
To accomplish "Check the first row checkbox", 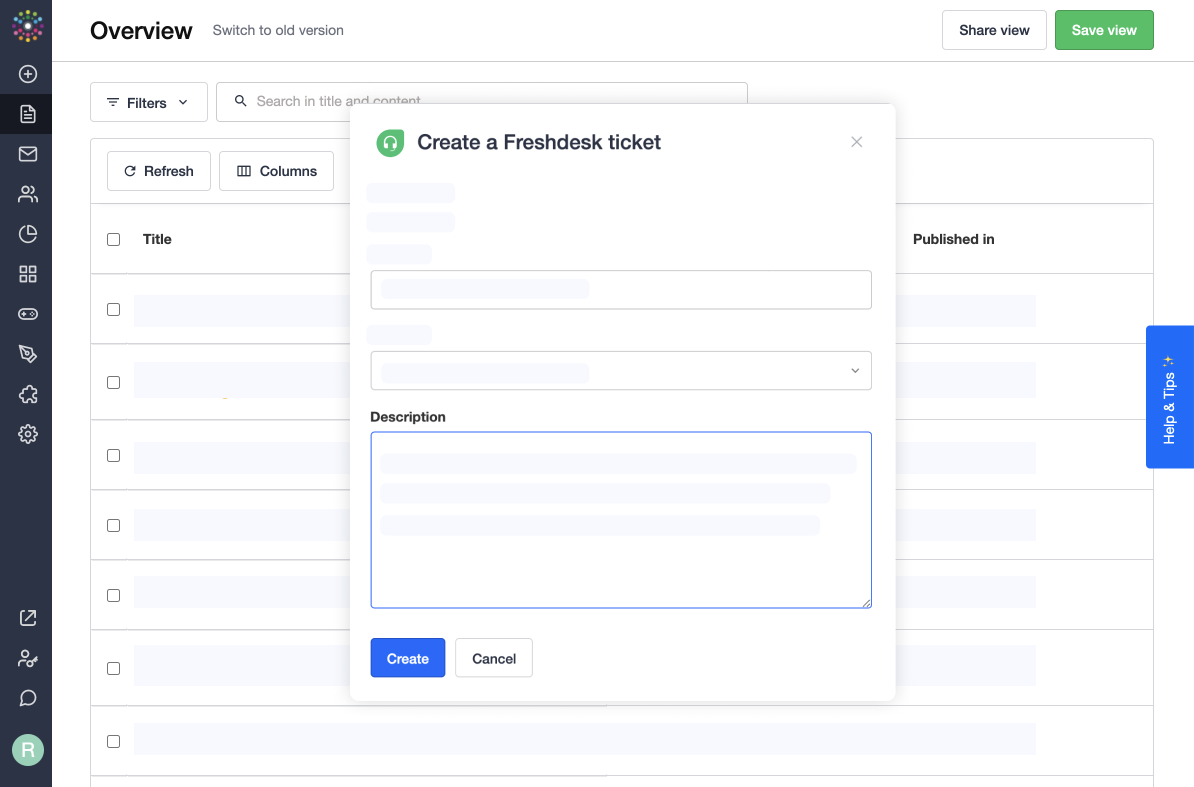I will point(113,310).
